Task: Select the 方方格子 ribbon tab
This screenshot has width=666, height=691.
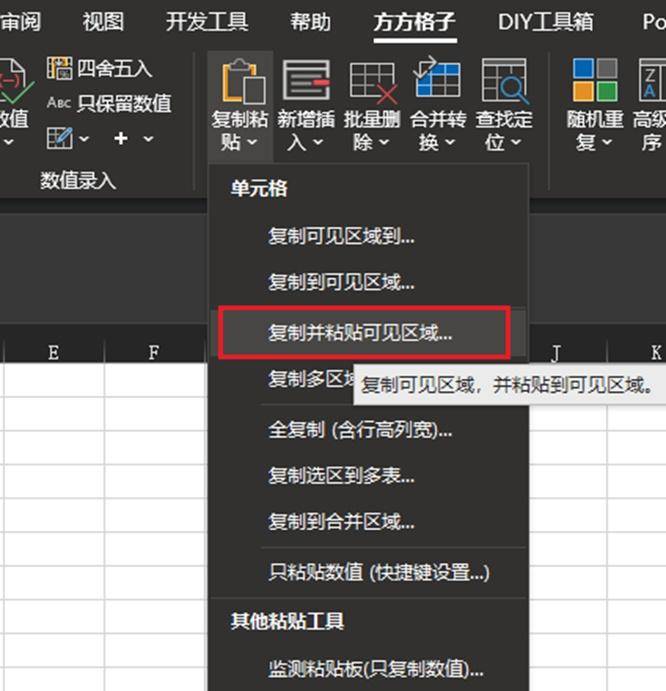Action: pyautogui.click(x=415, y=22)
